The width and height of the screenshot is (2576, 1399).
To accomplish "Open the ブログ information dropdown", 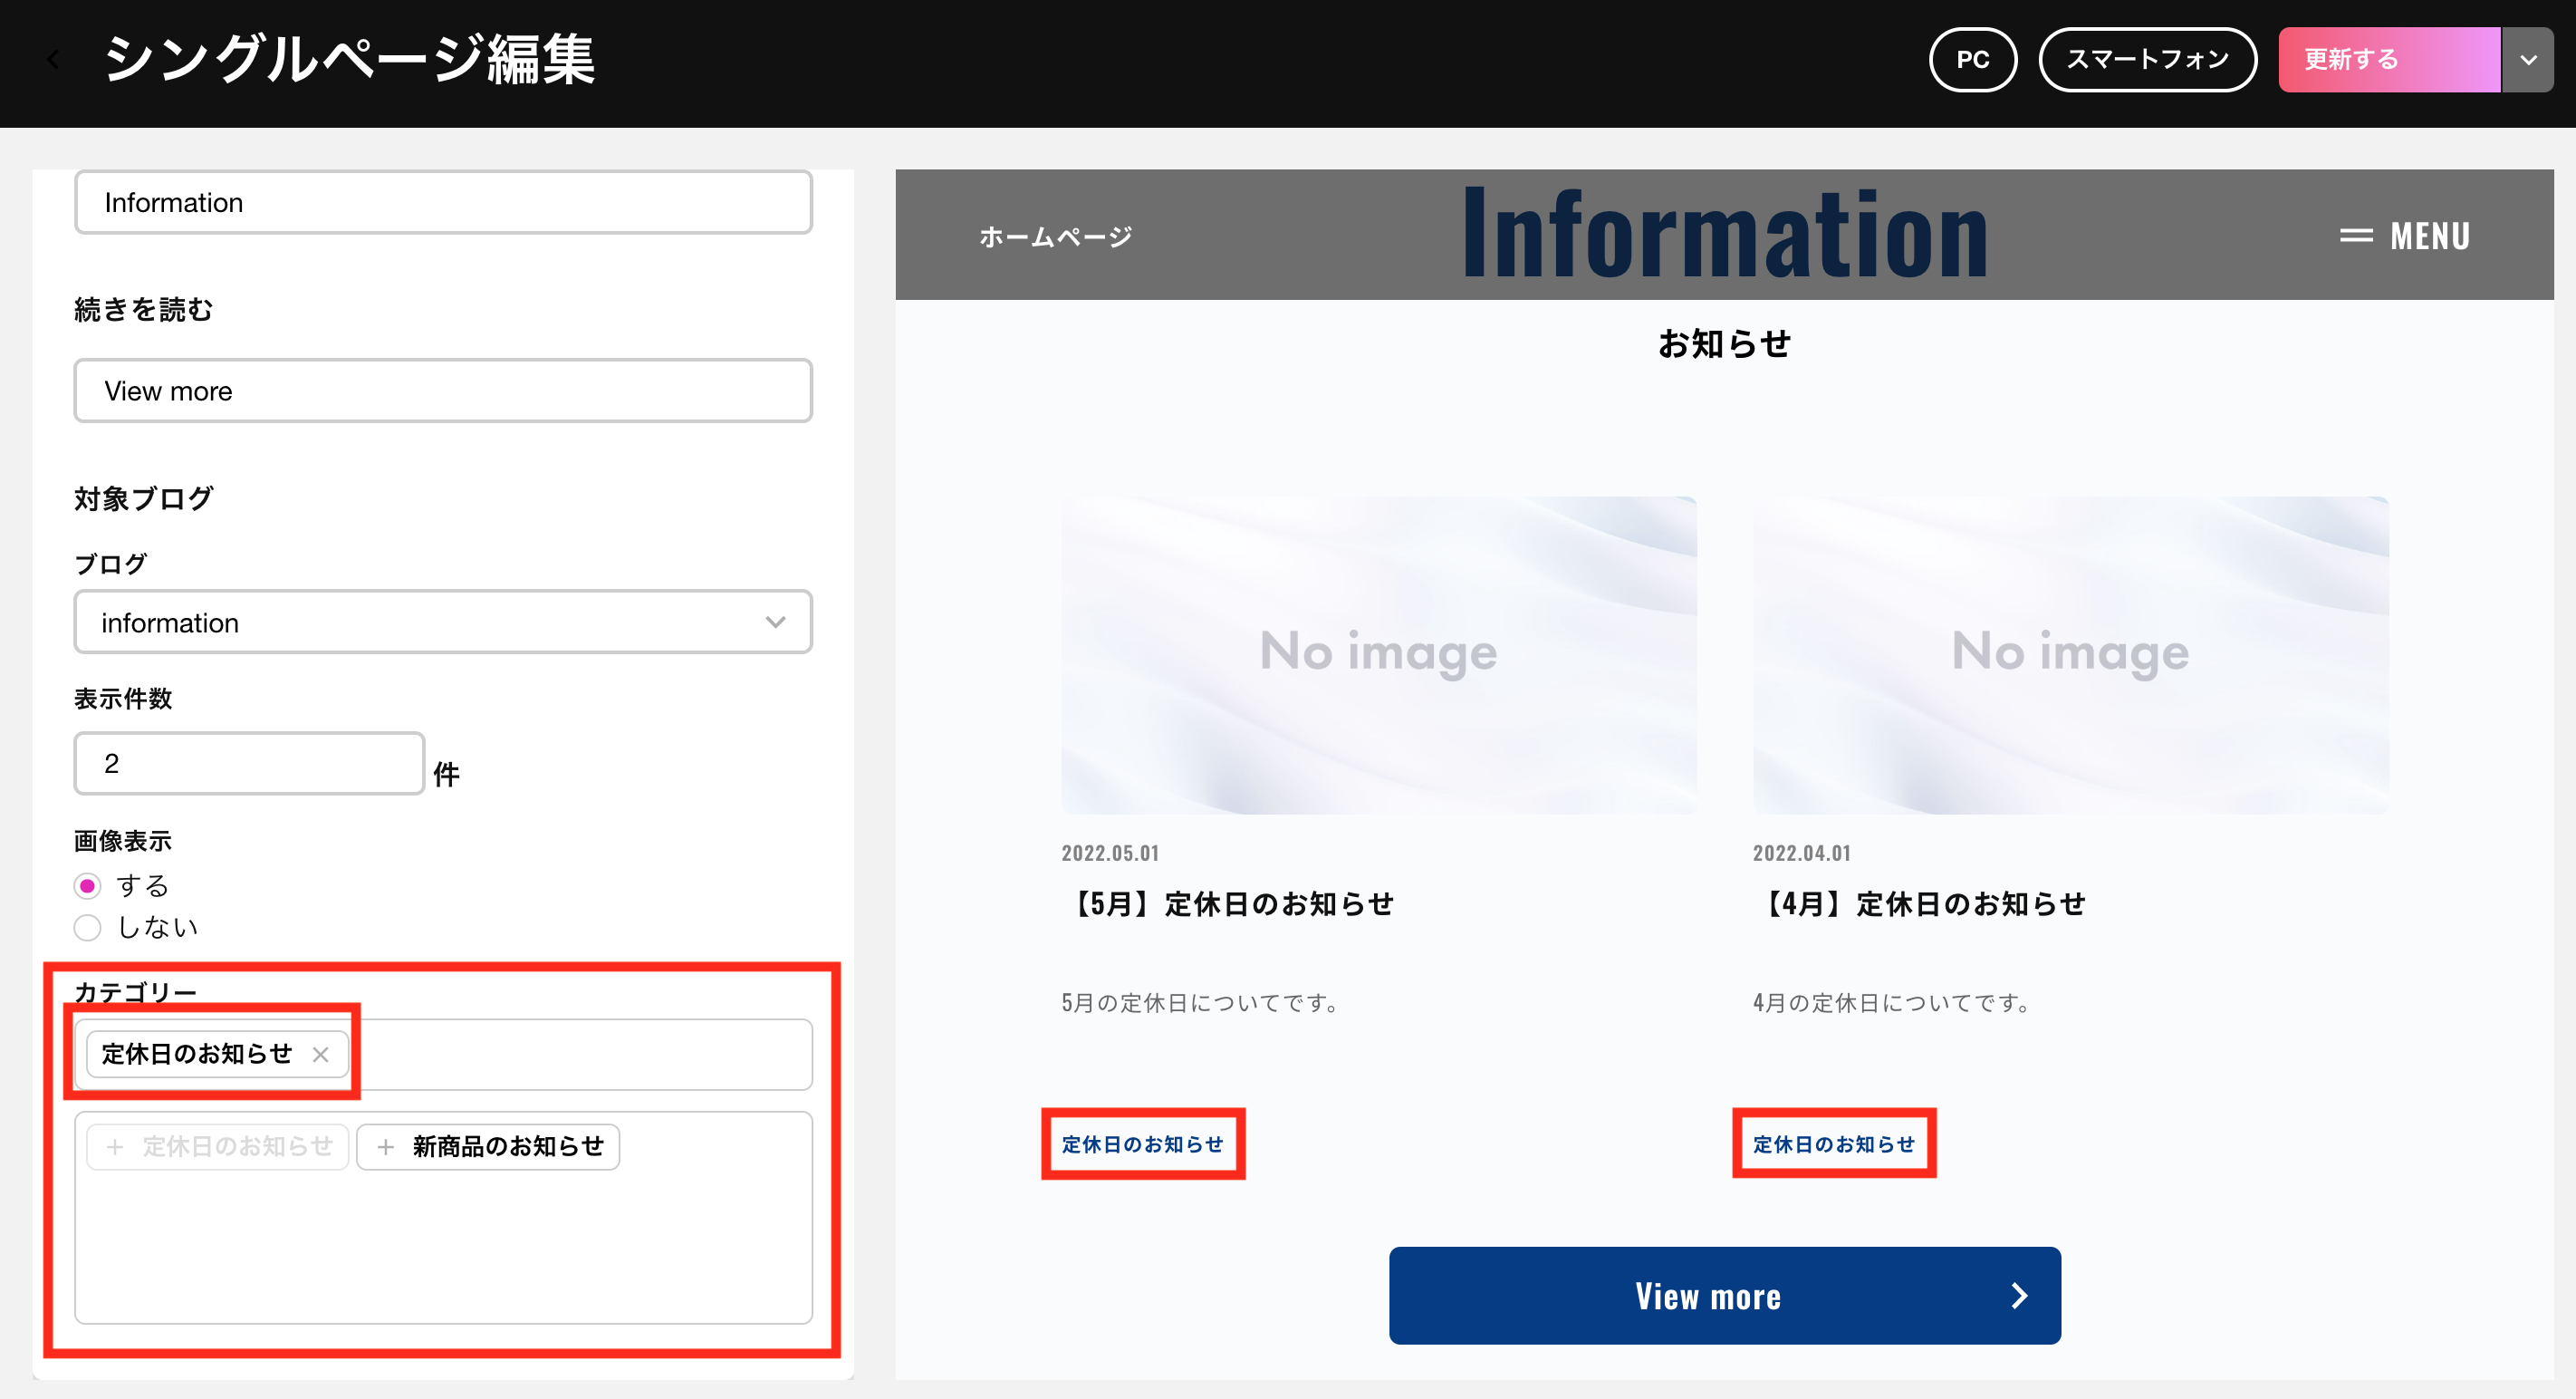I will click(x=443, y=622).
